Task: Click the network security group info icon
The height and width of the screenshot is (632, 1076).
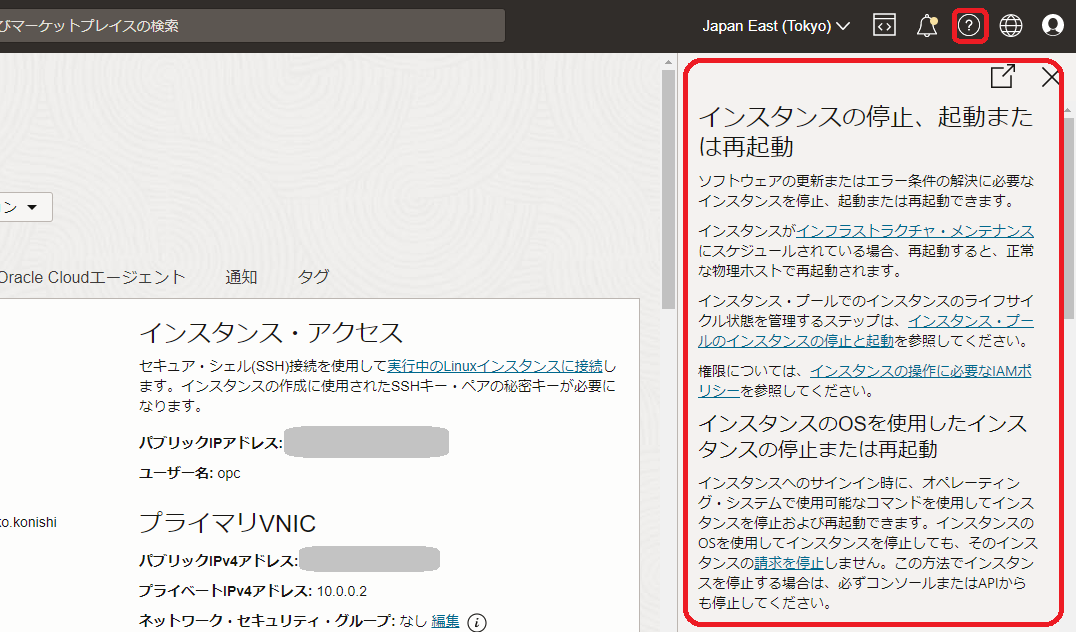Action: pyautogui.click(x=477, y=622)
